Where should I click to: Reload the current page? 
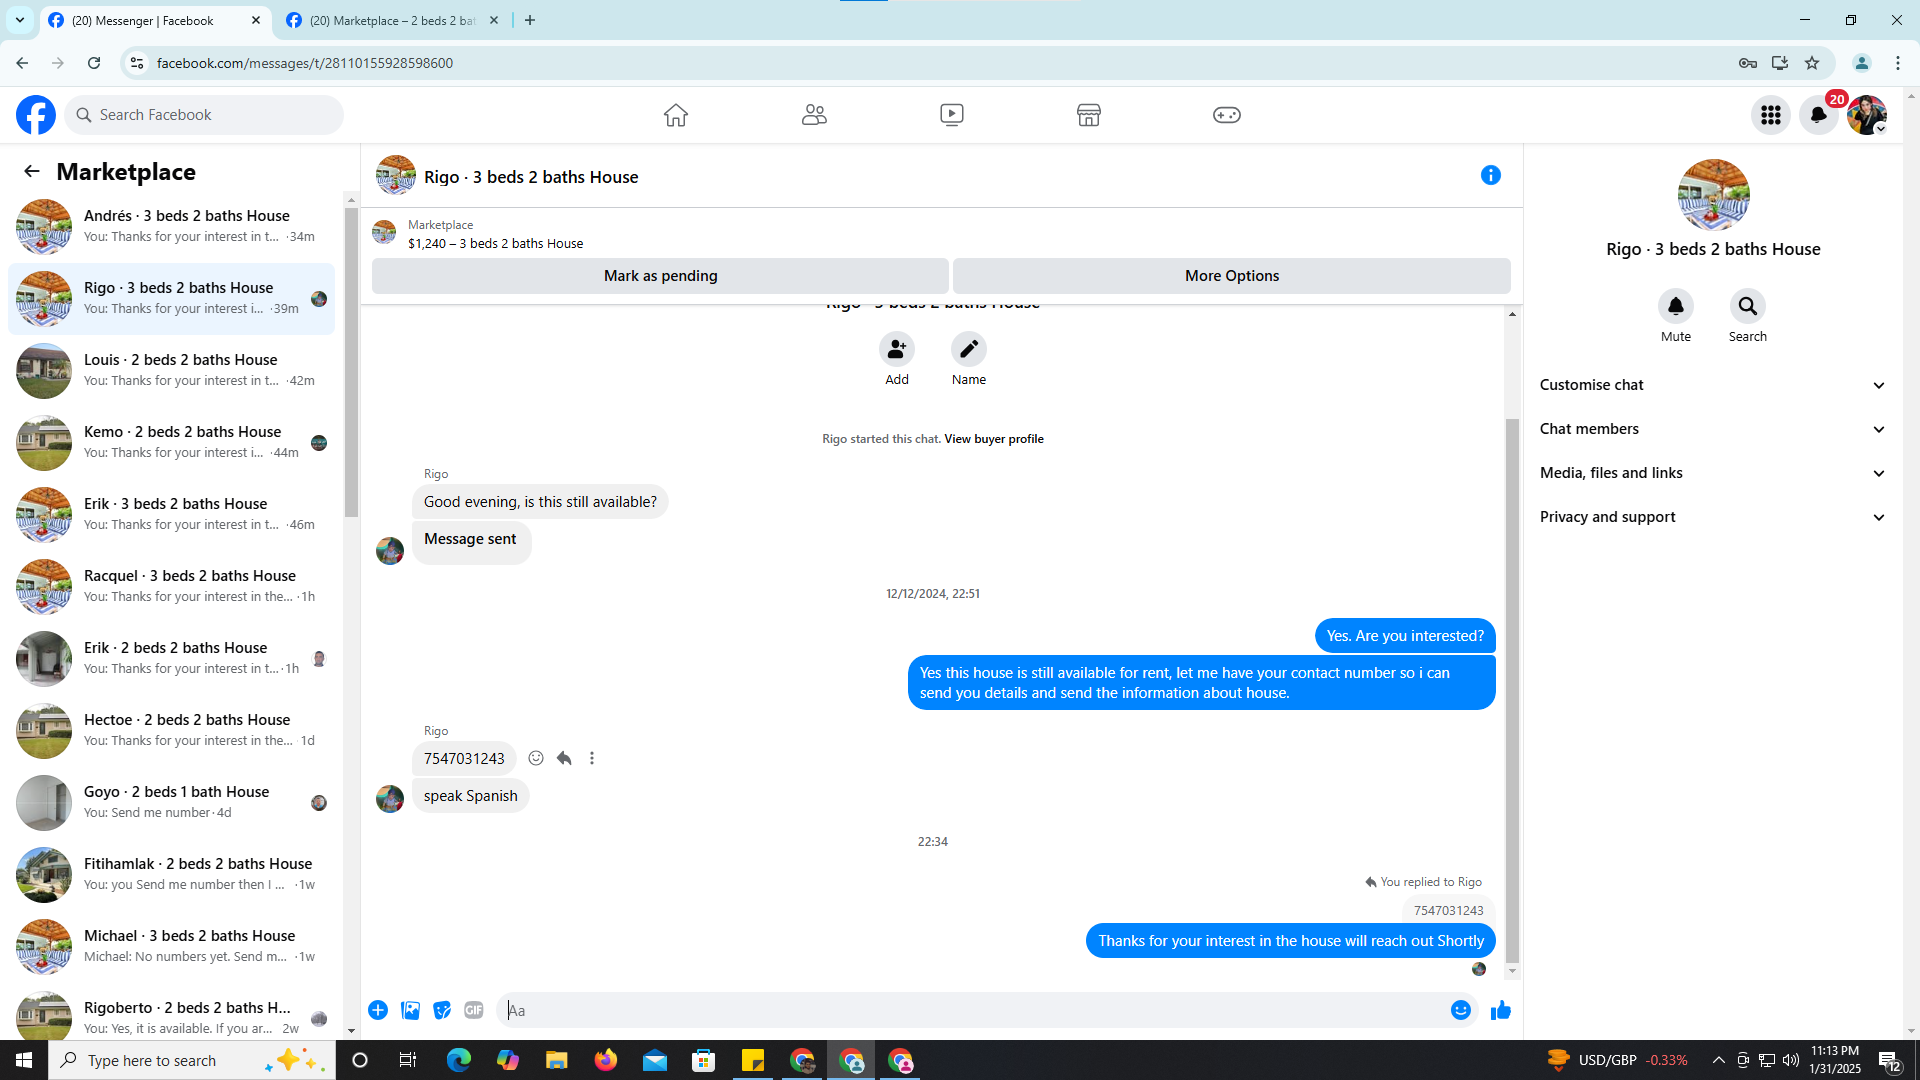tap(94, 63)
